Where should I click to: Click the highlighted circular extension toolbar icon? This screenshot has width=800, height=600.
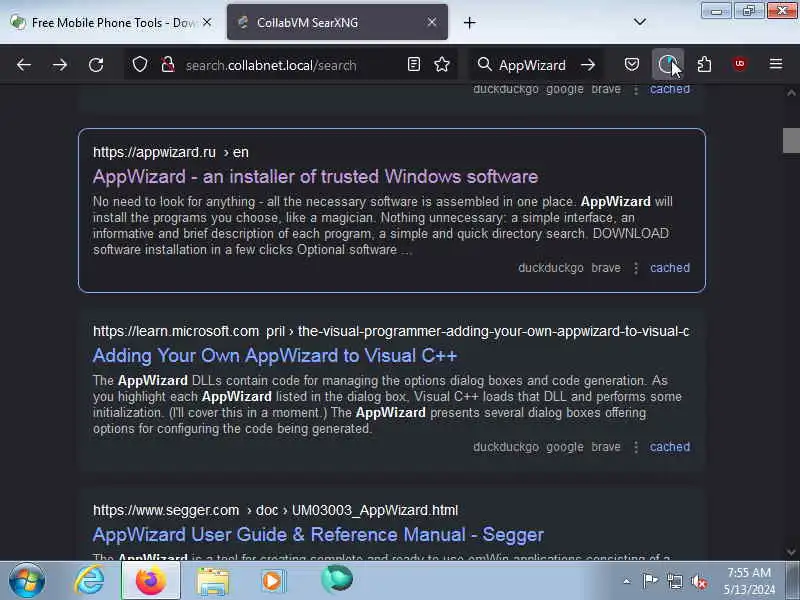point(668,64)
